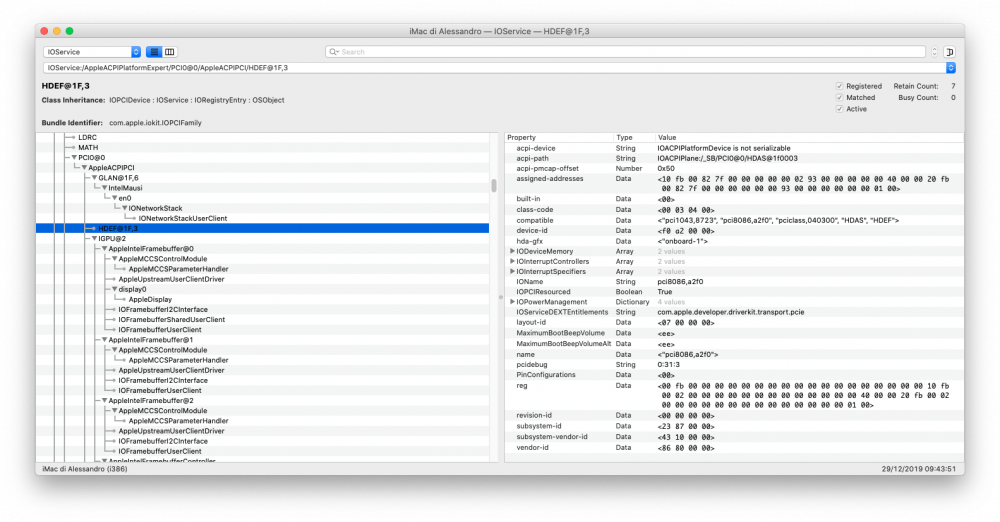
Task: Sort by the Property column header
Action: click(559, 137)
